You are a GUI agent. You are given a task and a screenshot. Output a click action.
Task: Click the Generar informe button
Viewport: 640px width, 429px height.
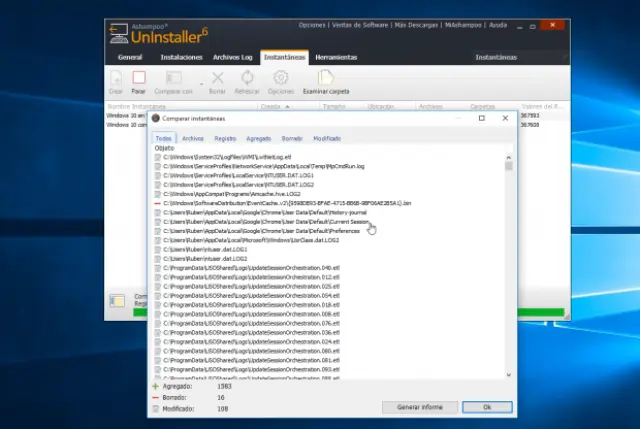pos(420,407)
